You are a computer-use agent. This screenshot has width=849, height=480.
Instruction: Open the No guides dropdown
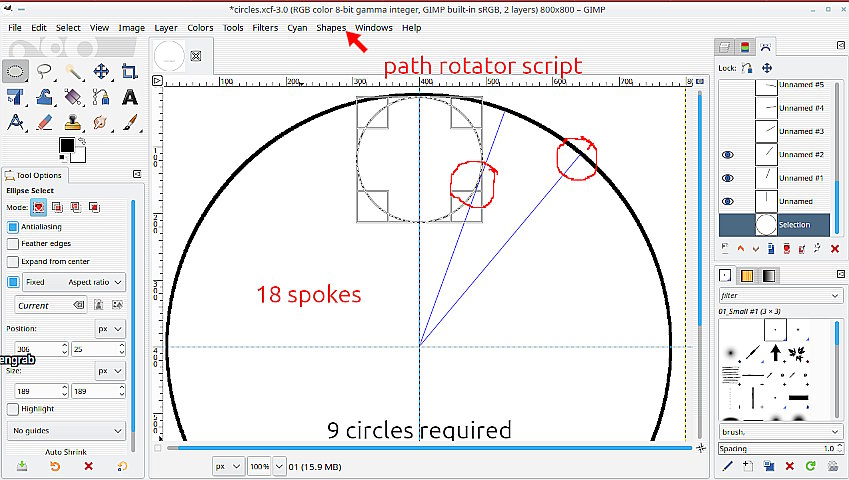tap(67, 431)
